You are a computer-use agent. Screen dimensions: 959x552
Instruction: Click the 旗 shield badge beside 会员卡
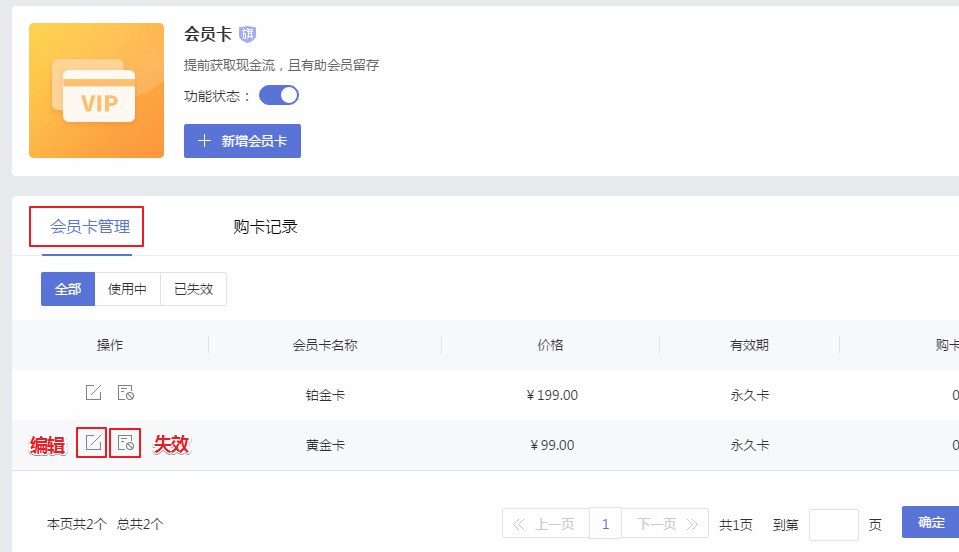[247, 34]
